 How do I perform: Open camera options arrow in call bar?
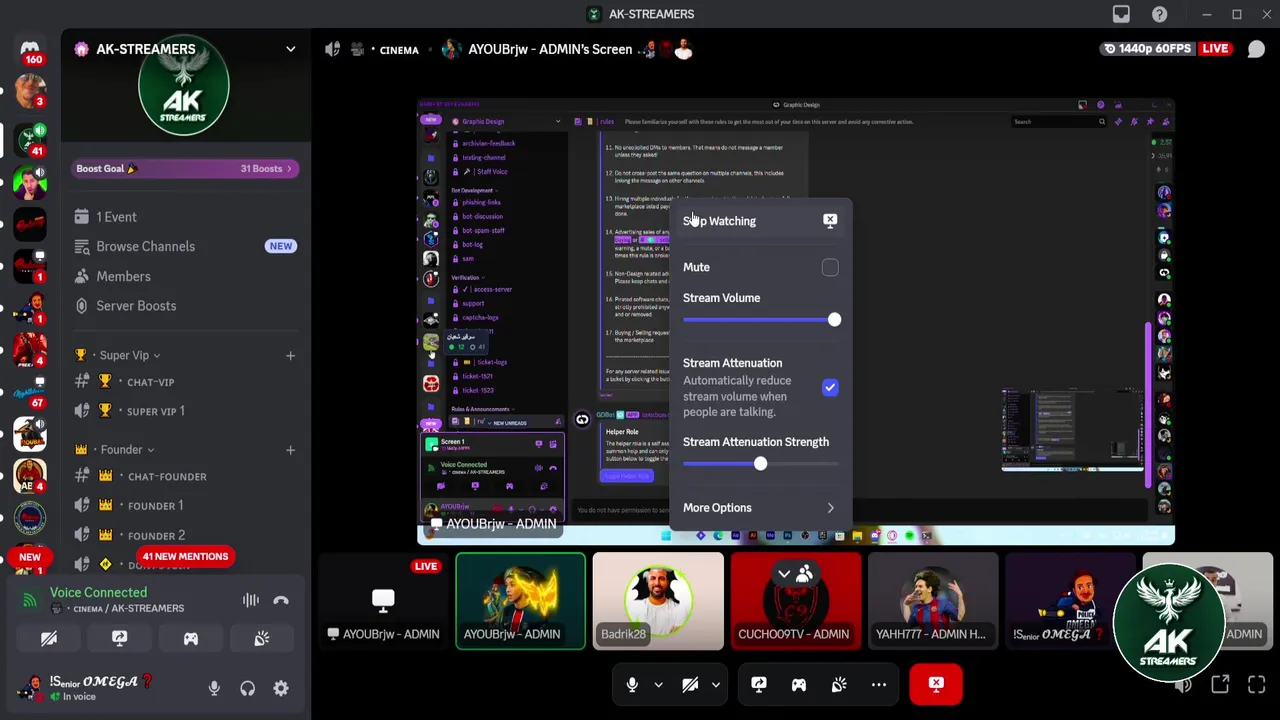[716, 685]
